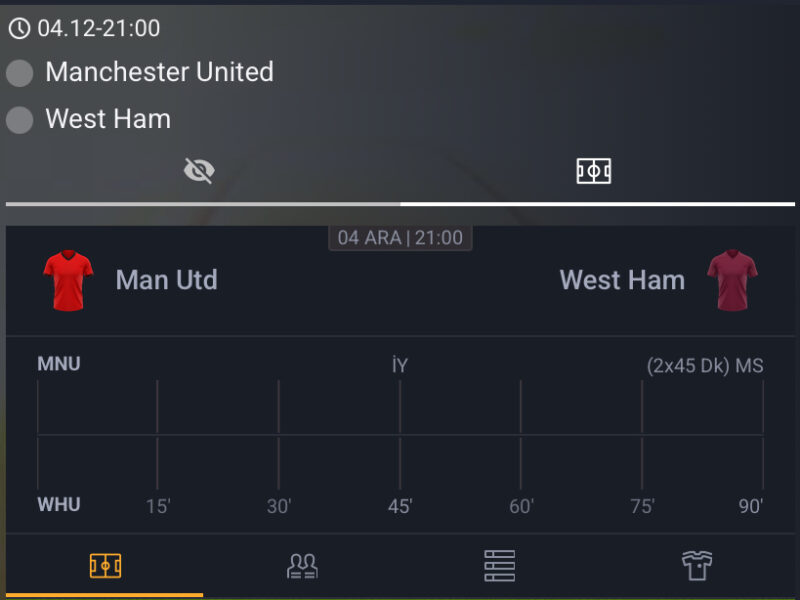Click the 04 ARA | 21:00 date label
The image size is (800, 600).
[400, 238]
